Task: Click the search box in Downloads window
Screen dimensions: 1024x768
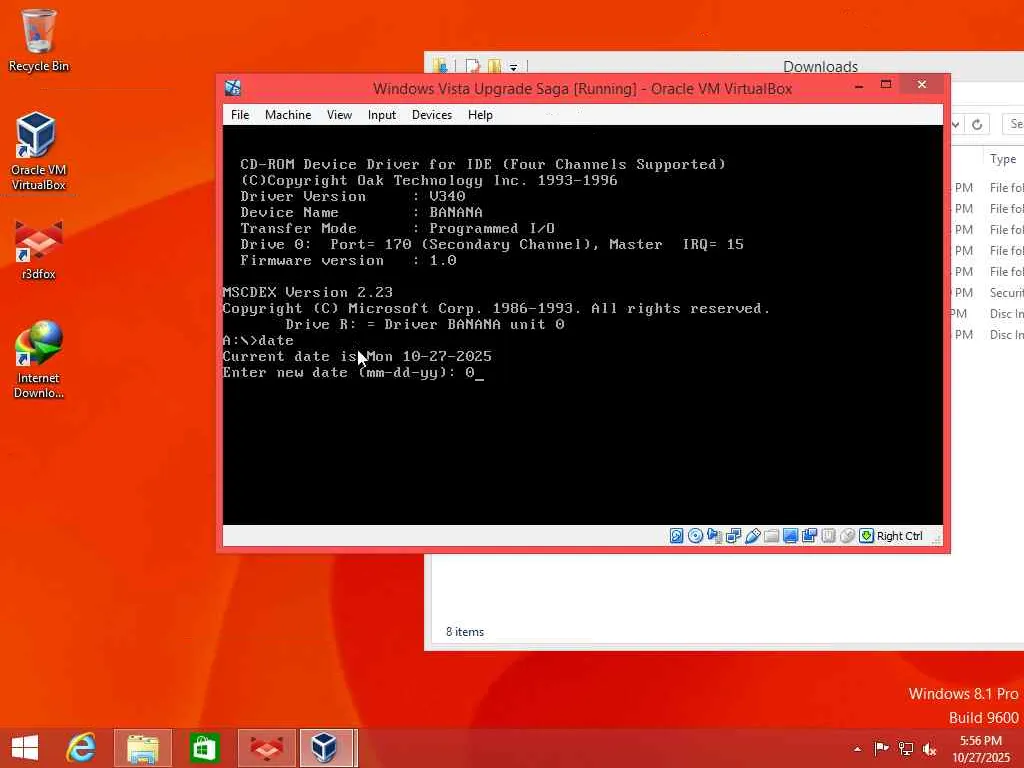Action: point(1013,124)
